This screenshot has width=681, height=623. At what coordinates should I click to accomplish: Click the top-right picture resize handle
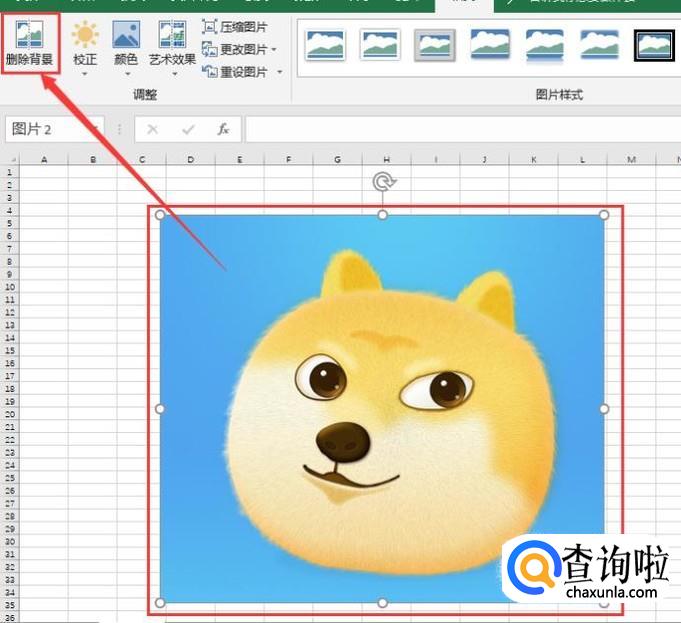click(x=604, y=215)
